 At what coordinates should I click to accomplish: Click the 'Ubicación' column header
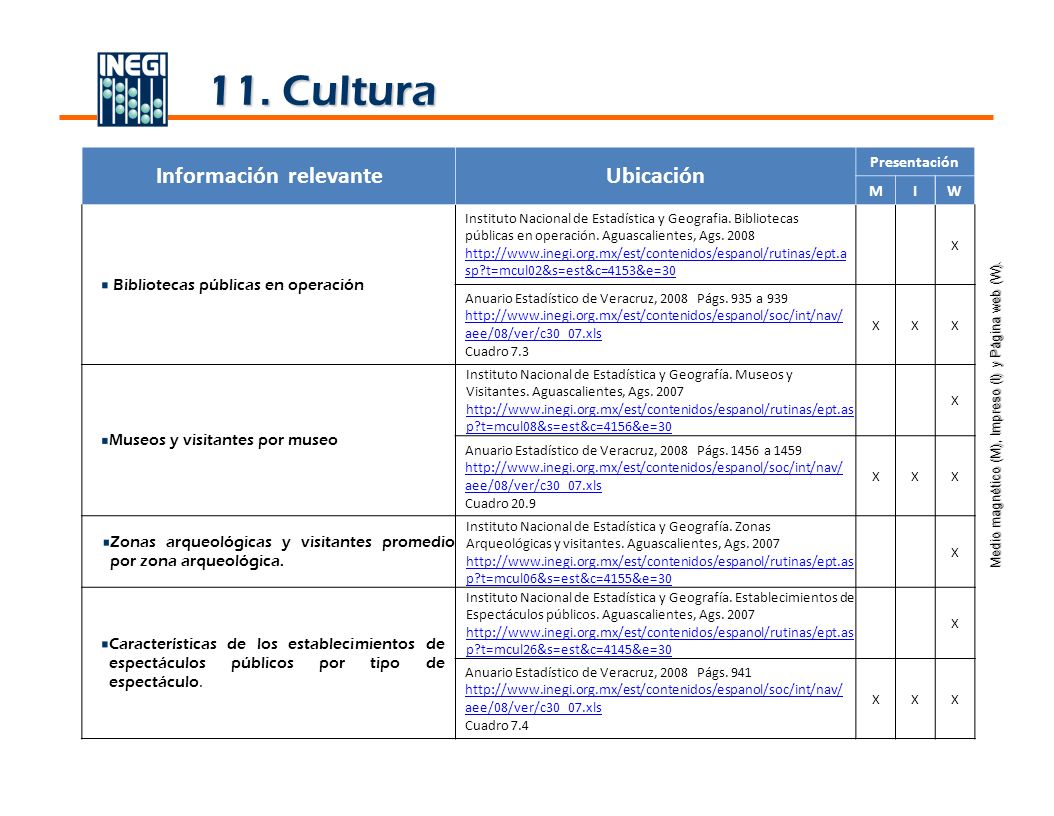pos(655,175)
